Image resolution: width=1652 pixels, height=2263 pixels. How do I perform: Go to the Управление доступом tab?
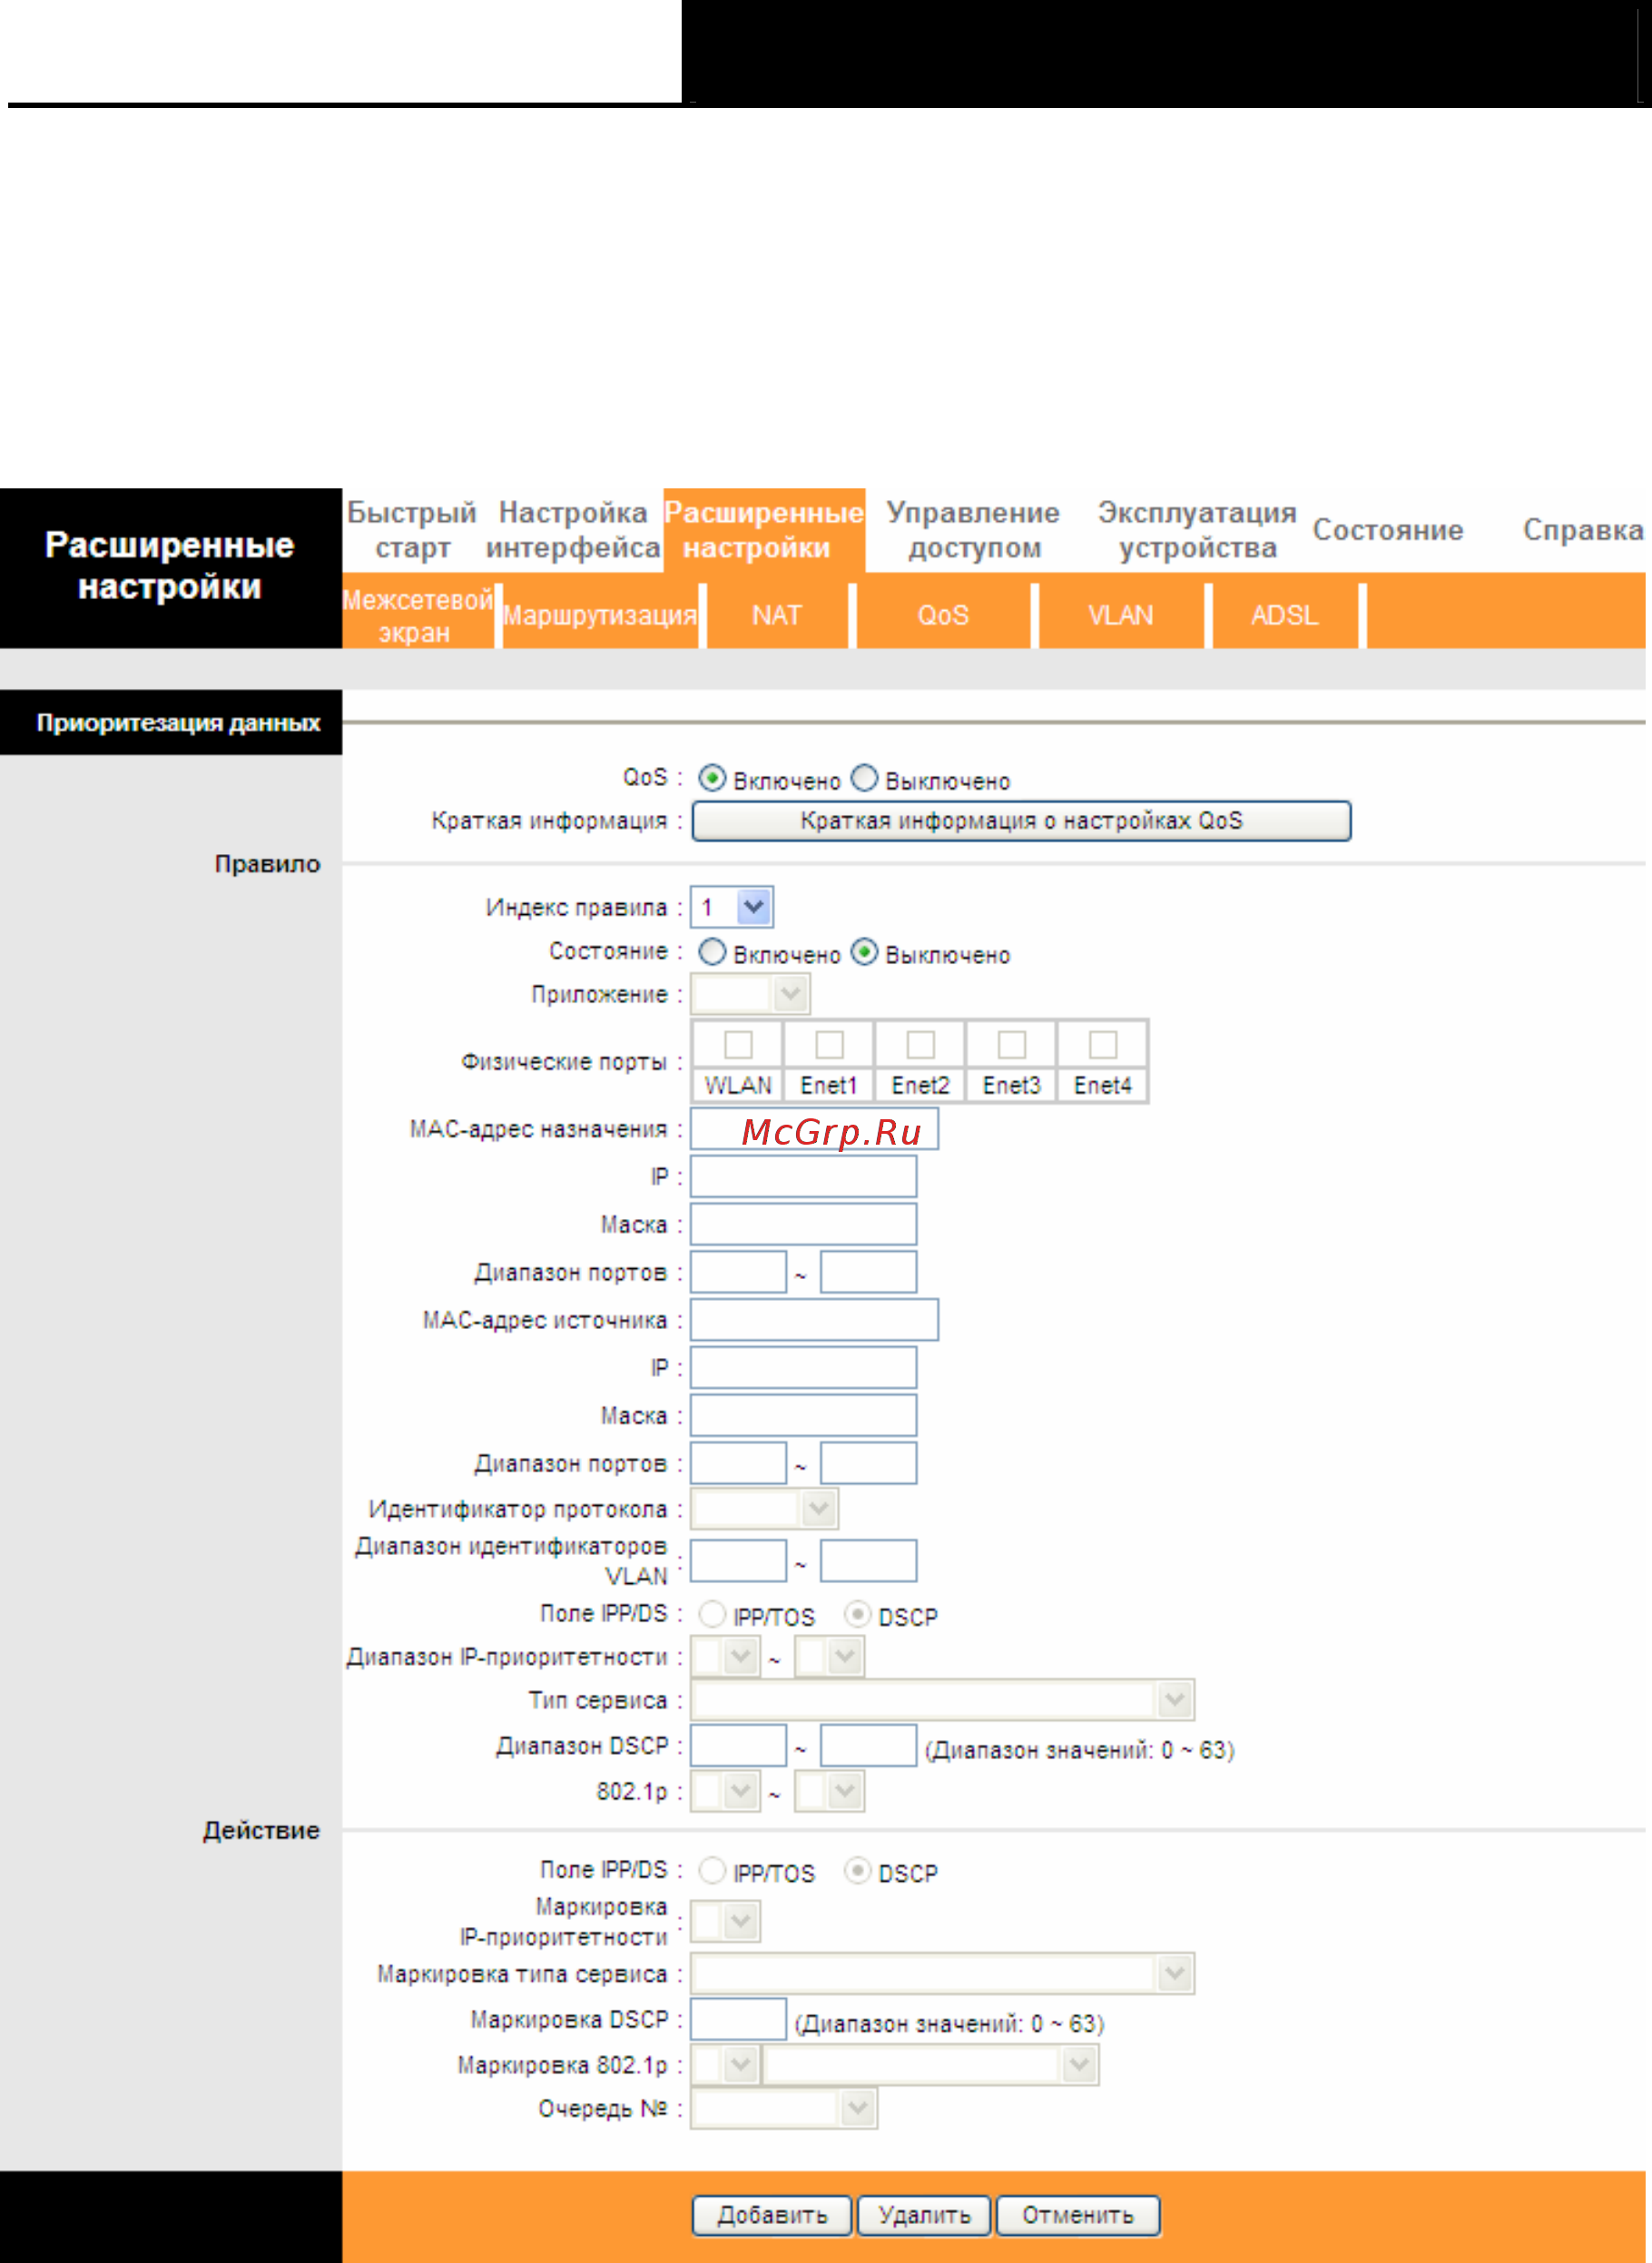tap(973, 530)
